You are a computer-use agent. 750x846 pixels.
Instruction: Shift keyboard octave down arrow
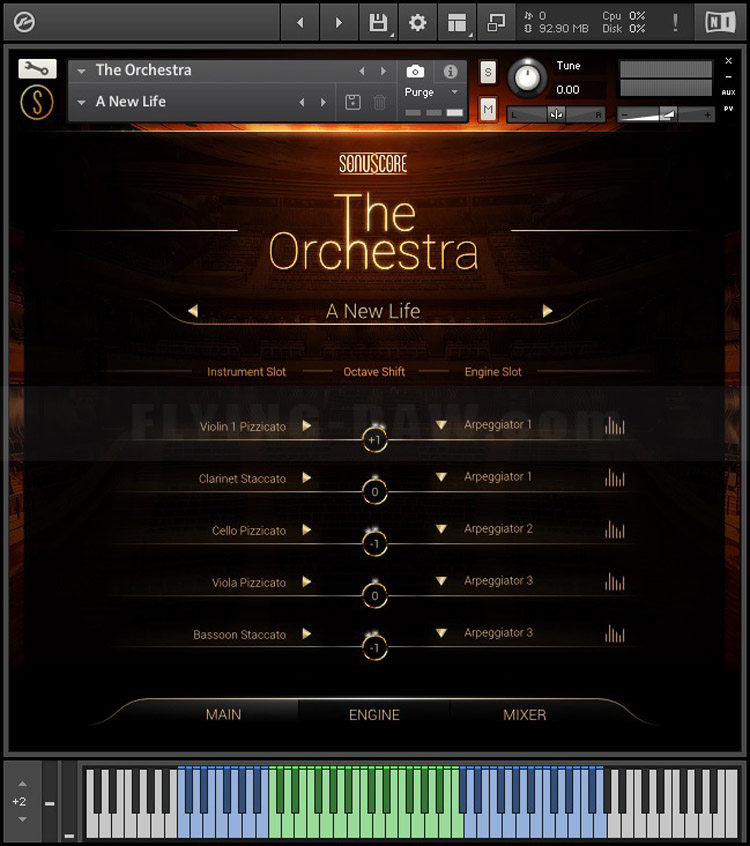(x=22, y=819)
